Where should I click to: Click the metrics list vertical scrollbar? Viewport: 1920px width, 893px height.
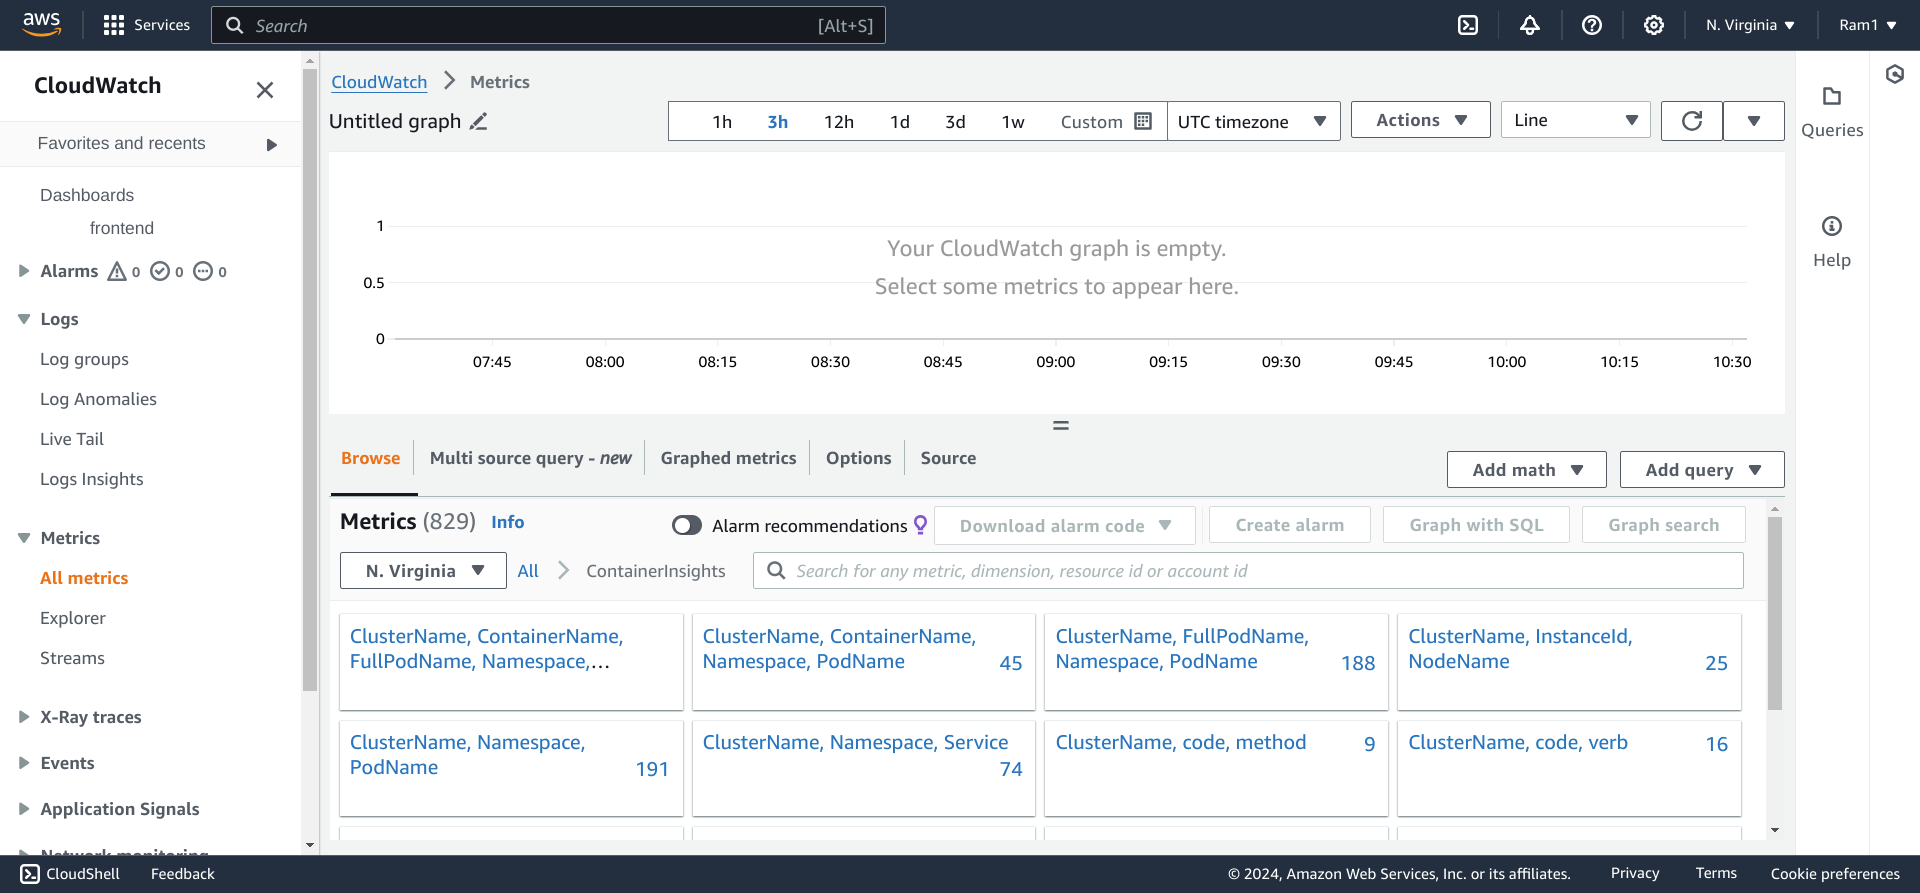1775,612
